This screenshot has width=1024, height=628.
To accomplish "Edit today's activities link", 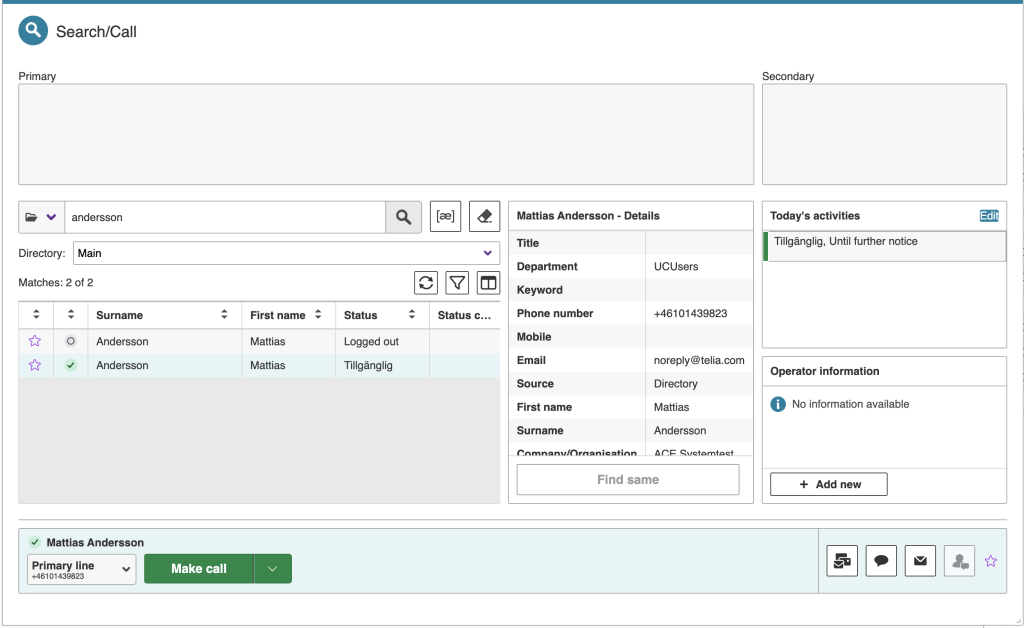I will pos(988,216).
